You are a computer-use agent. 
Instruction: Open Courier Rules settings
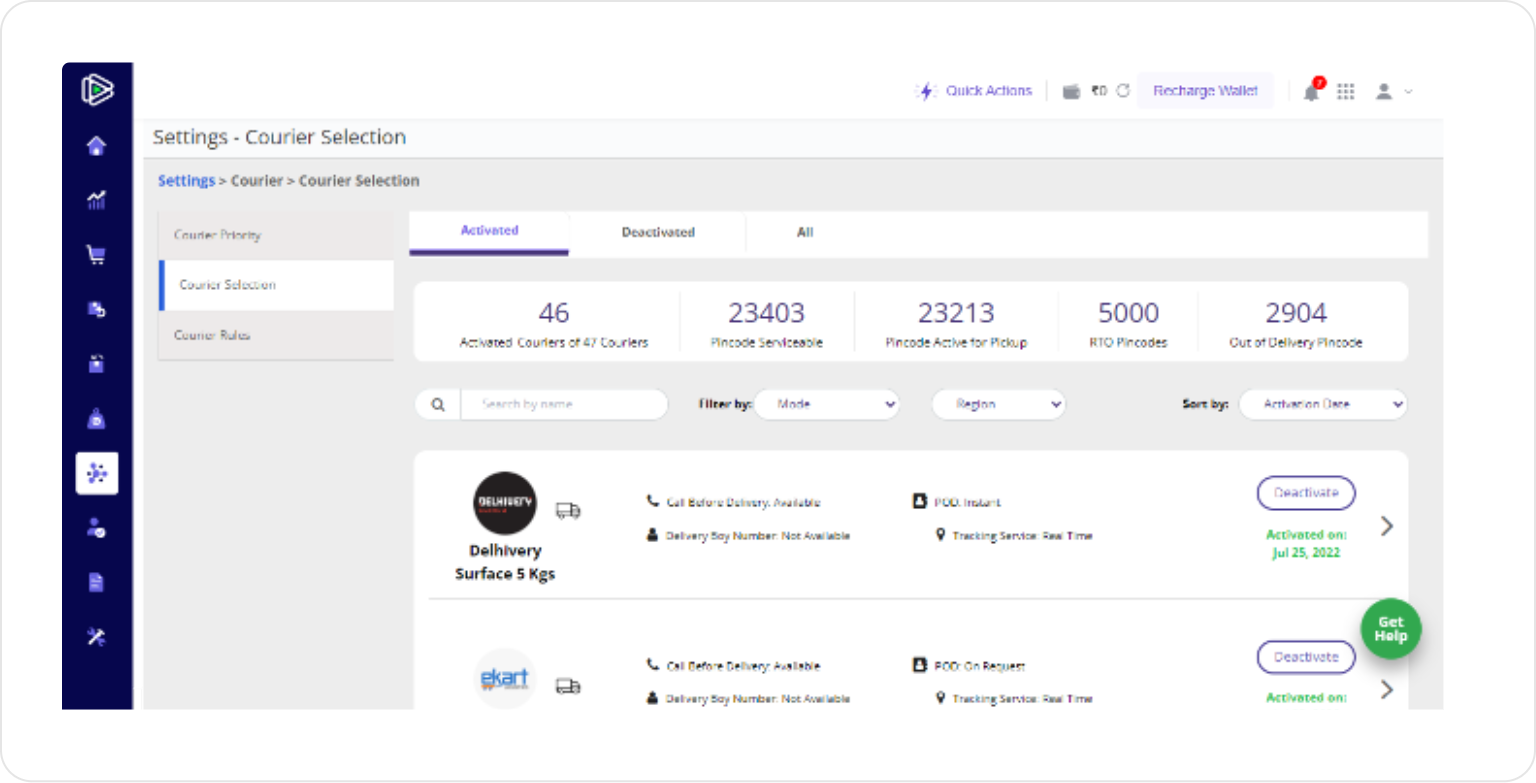[276, 335]
